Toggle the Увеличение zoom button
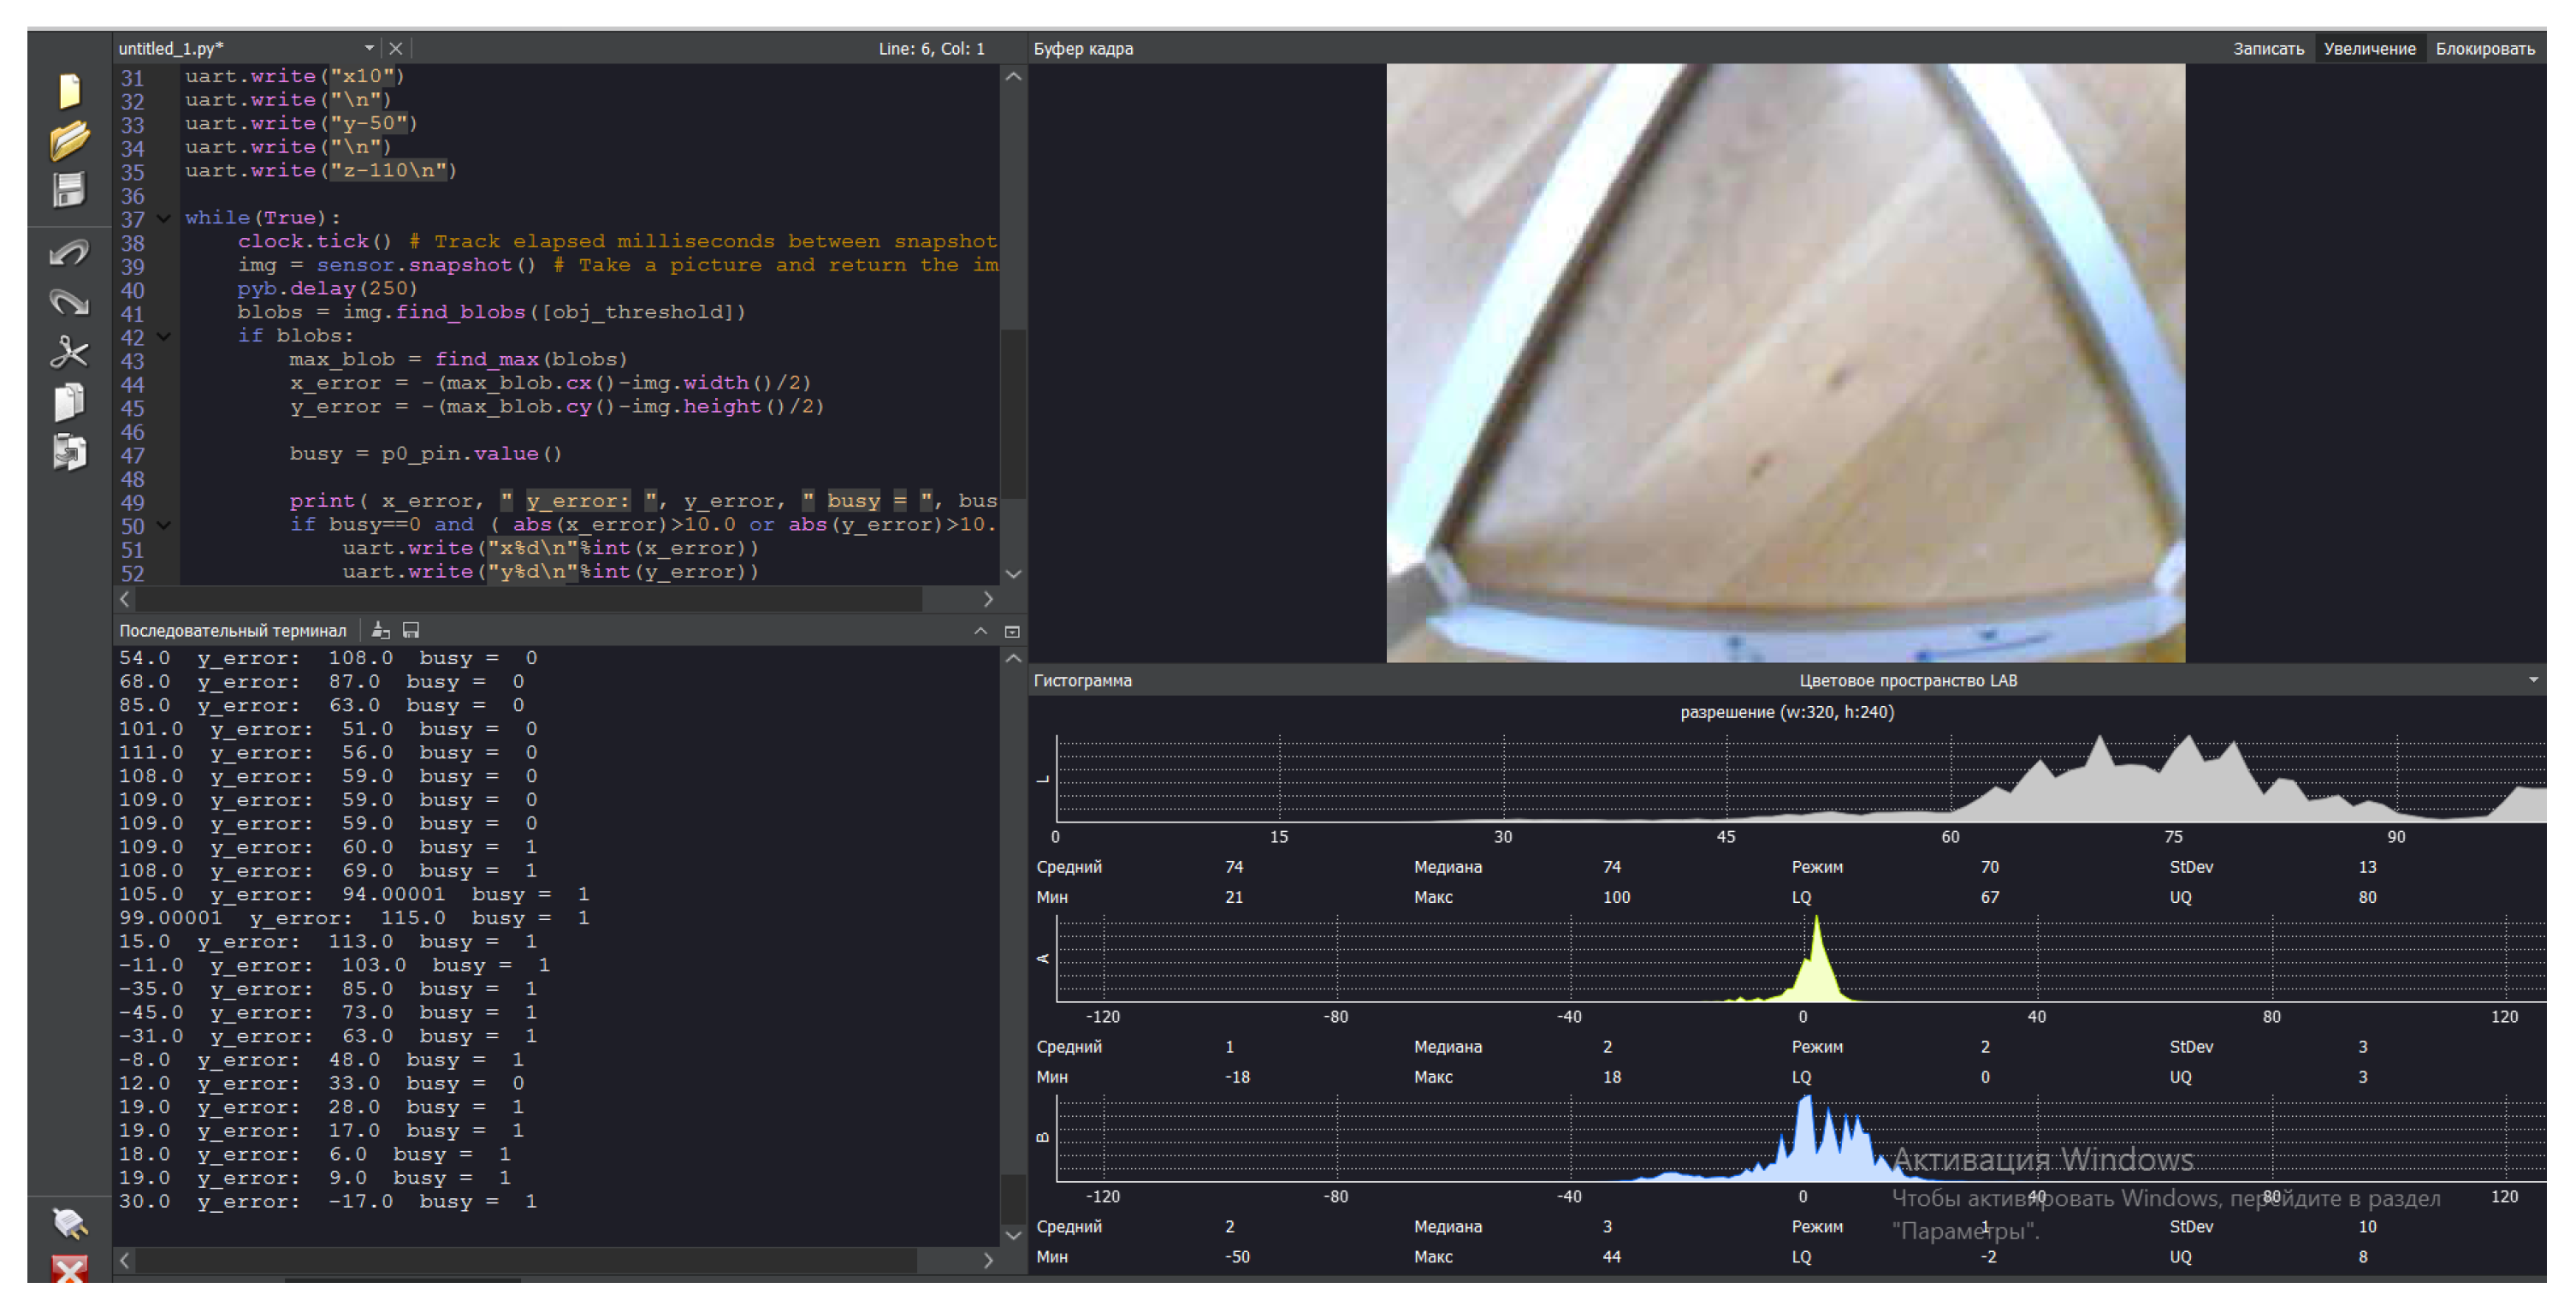The image size is (2576, 1312). (2369, 49)
